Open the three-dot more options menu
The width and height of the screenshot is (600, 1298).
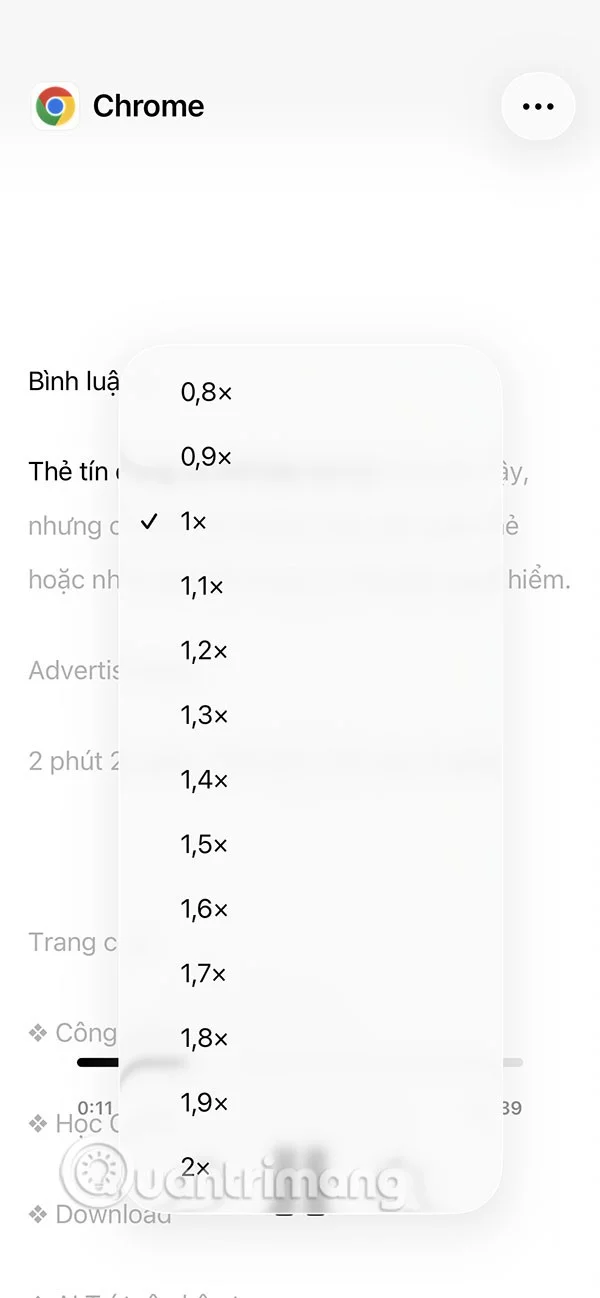[538, 105]
